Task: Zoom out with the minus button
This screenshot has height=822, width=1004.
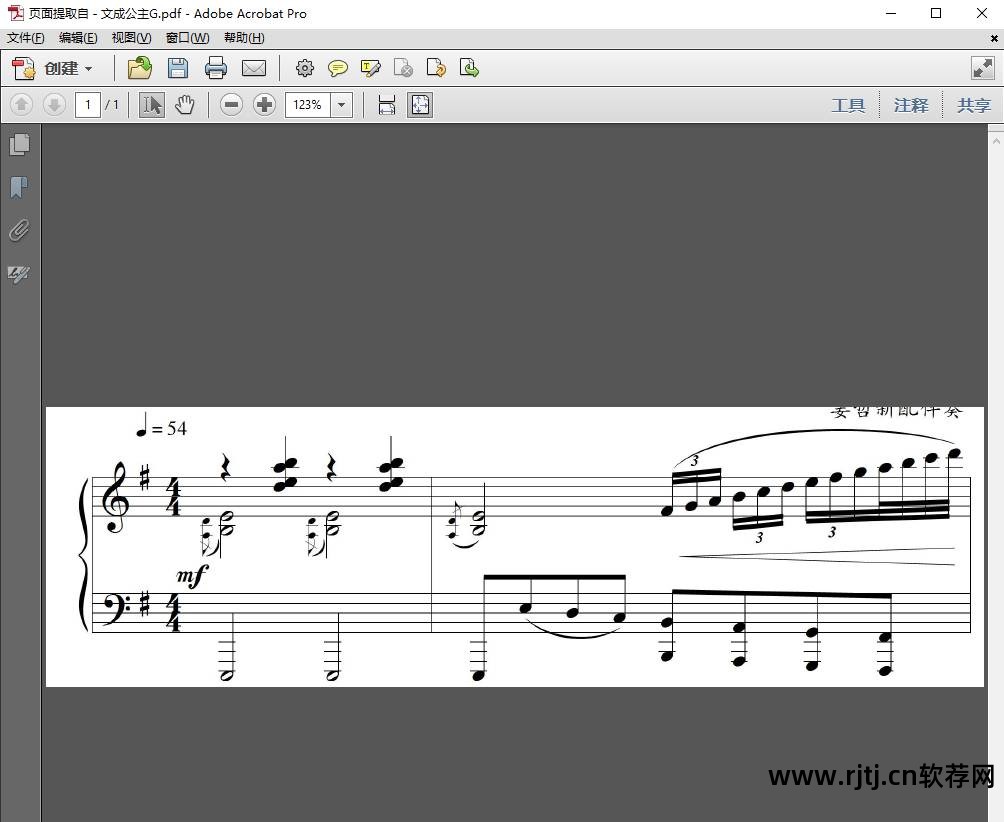Action: pos(231,104)
